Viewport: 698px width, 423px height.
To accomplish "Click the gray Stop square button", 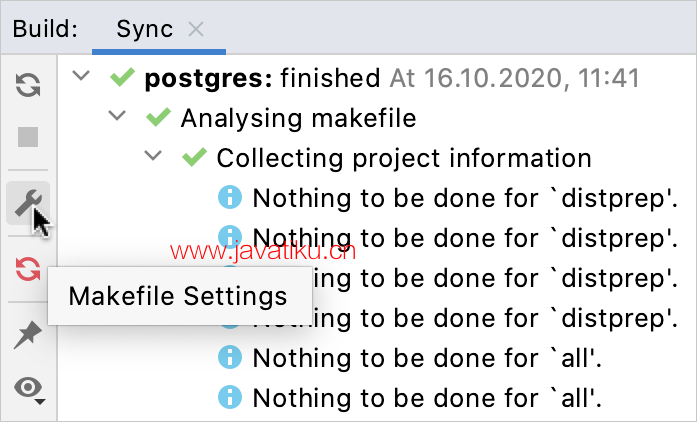I will coord(28,137).
